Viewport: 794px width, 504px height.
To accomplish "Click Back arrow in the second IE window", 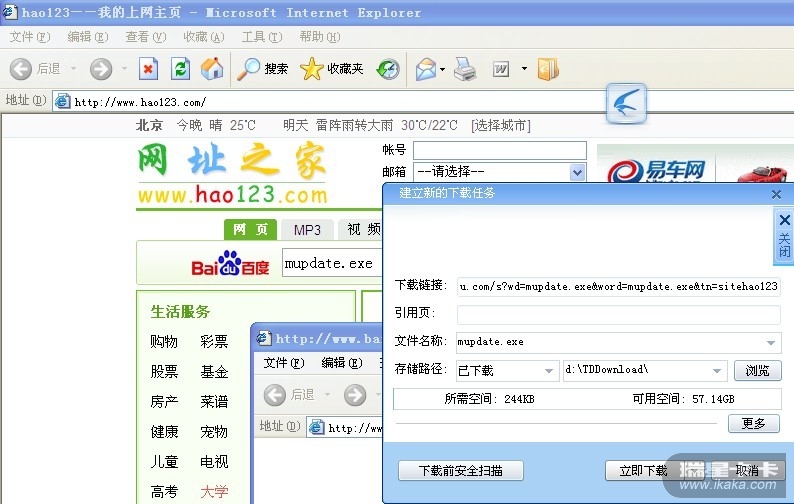I will point(275,395).
